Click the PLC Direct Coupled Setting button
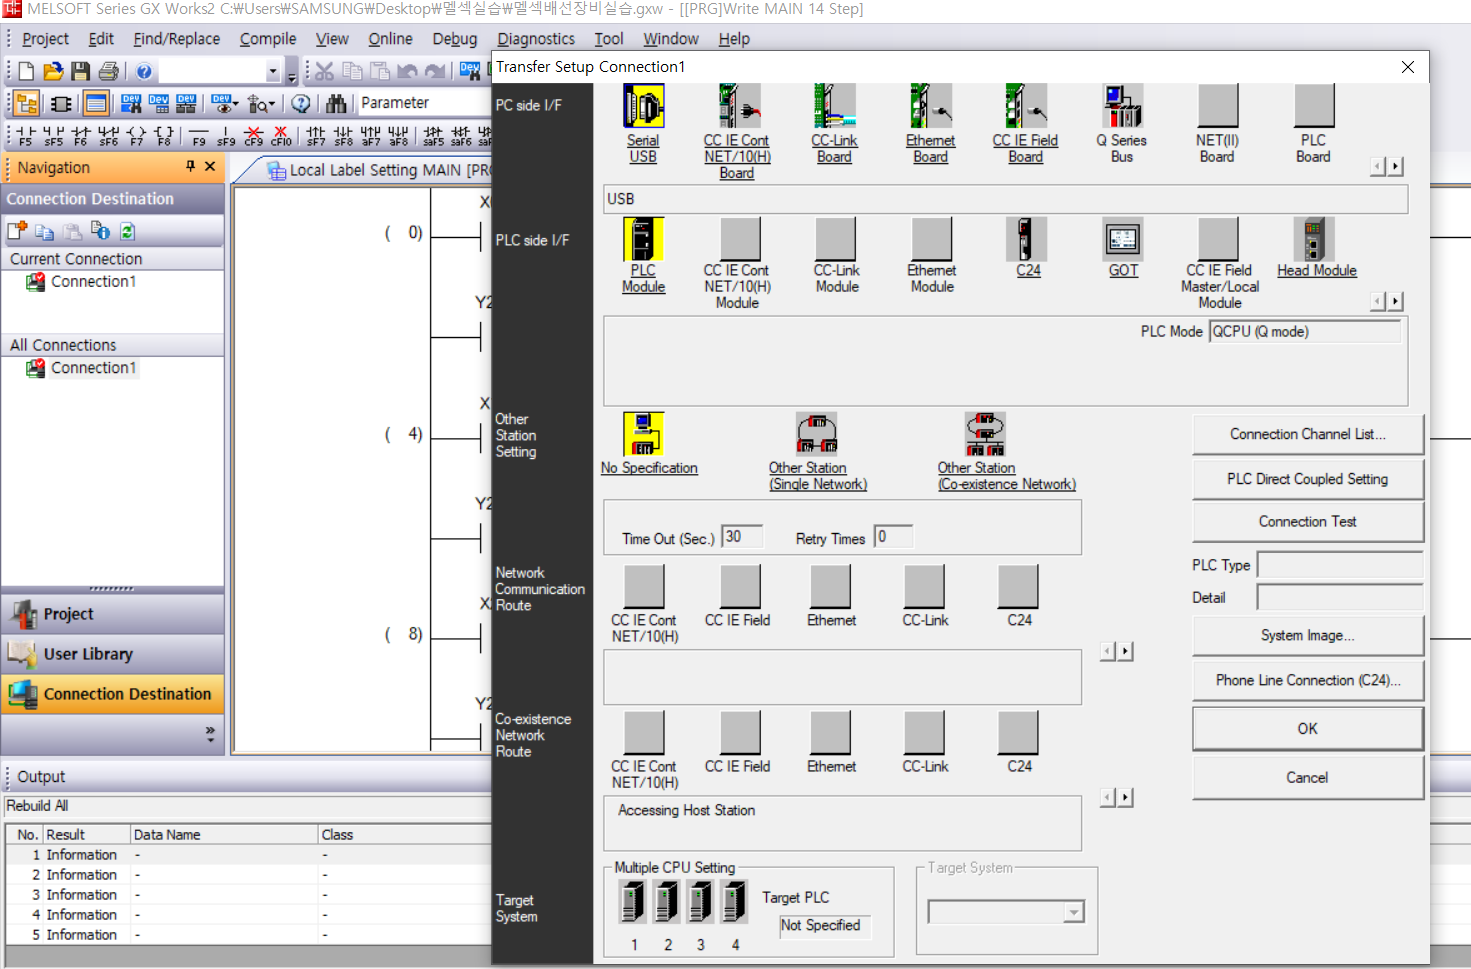Viewport: 1471px width, 969px height. pyautogui.click(x=1308, y=480)
